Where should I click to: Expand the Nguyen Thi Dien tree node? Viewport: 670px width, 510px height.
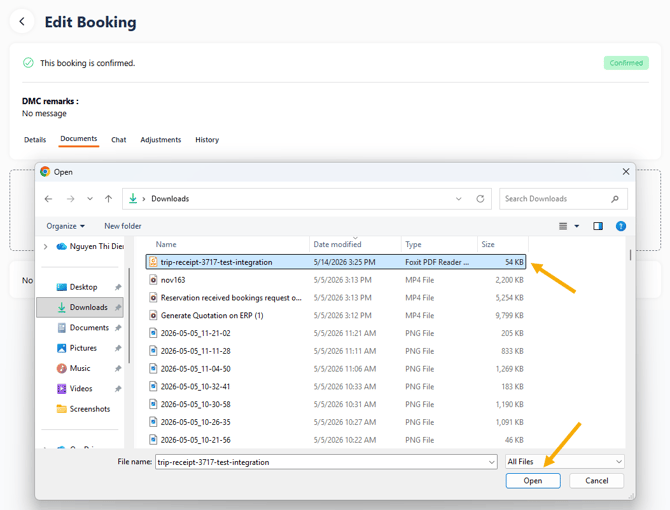pyautogui.click(x=45, y=246)
